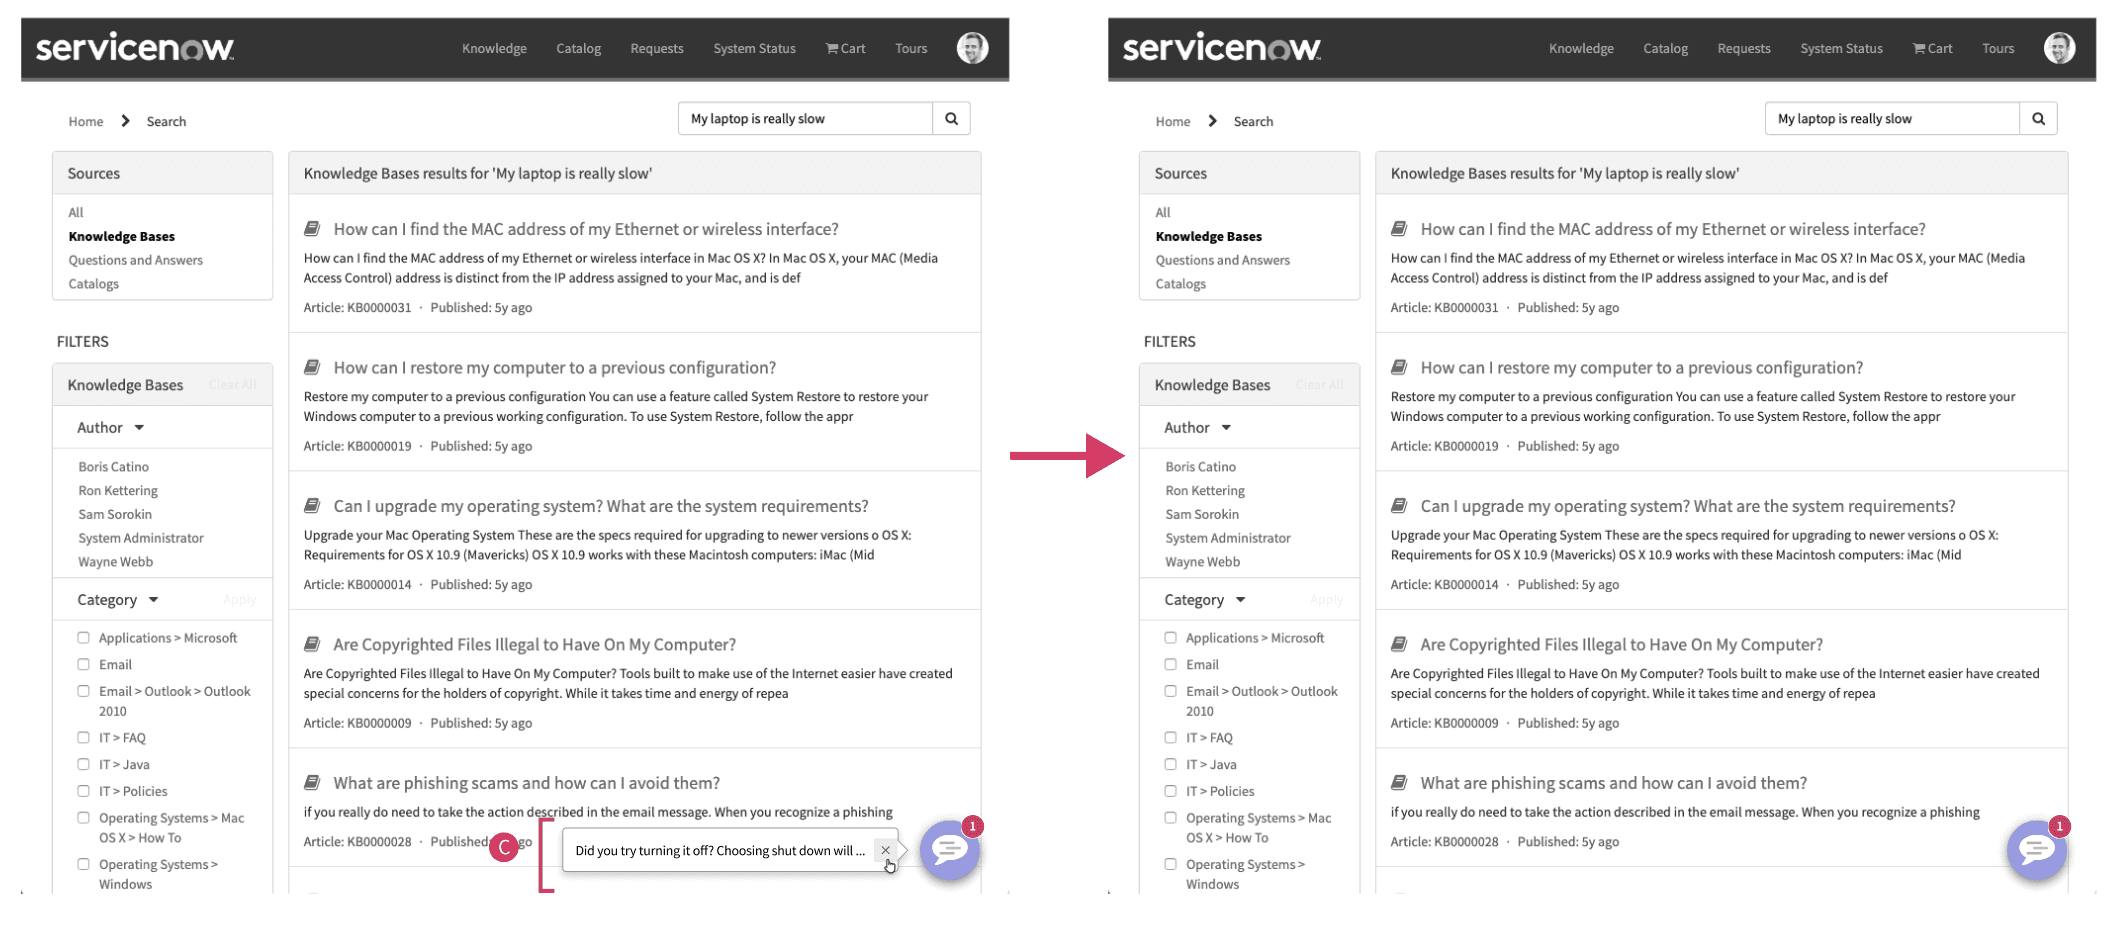Open 'What are phishing scams' article, right screenshot

coord(1613,783)
